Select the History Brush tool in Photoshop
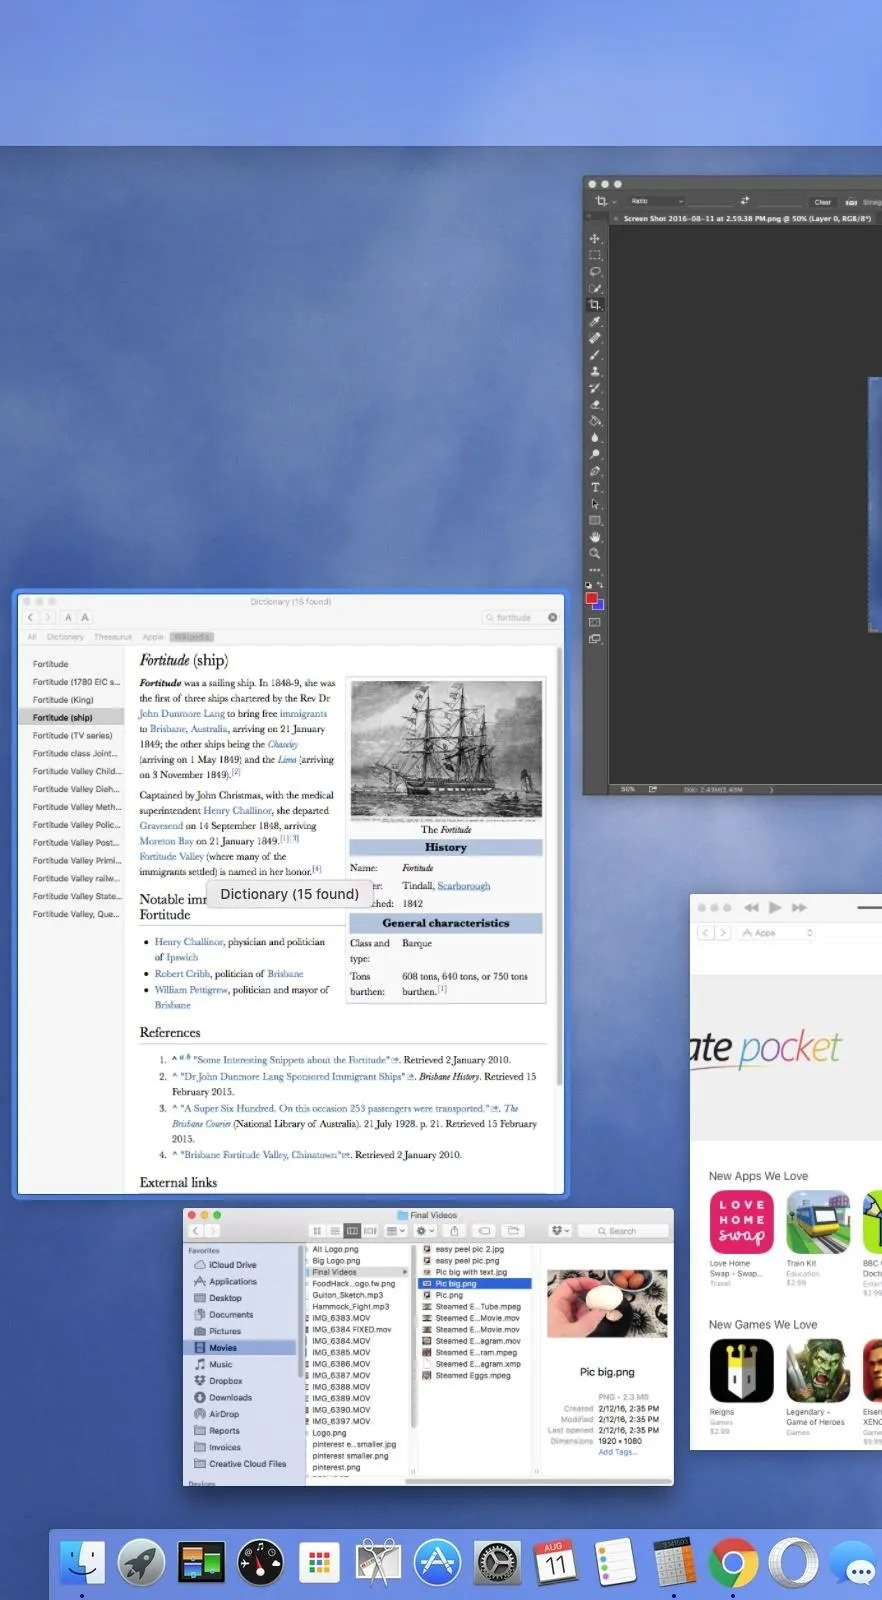 pos(595,388)
